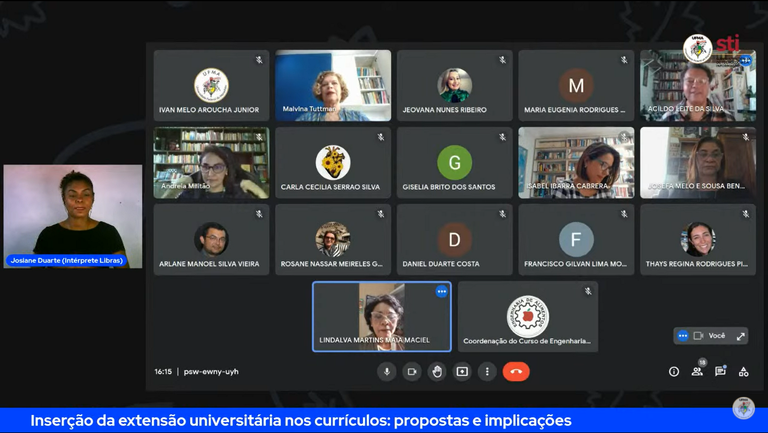The width and height of the screenshot is (768, 433).
Task: Open more options three-dot menu in toolbar
Action: coord(487,372)
